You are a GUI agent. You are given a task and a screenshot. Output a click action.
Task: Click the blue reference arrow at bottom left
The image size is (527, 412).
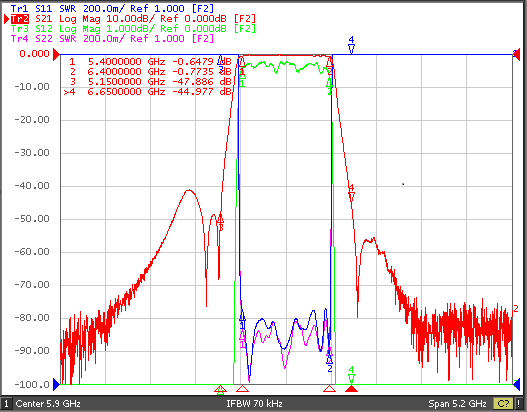tap(56, 384)
